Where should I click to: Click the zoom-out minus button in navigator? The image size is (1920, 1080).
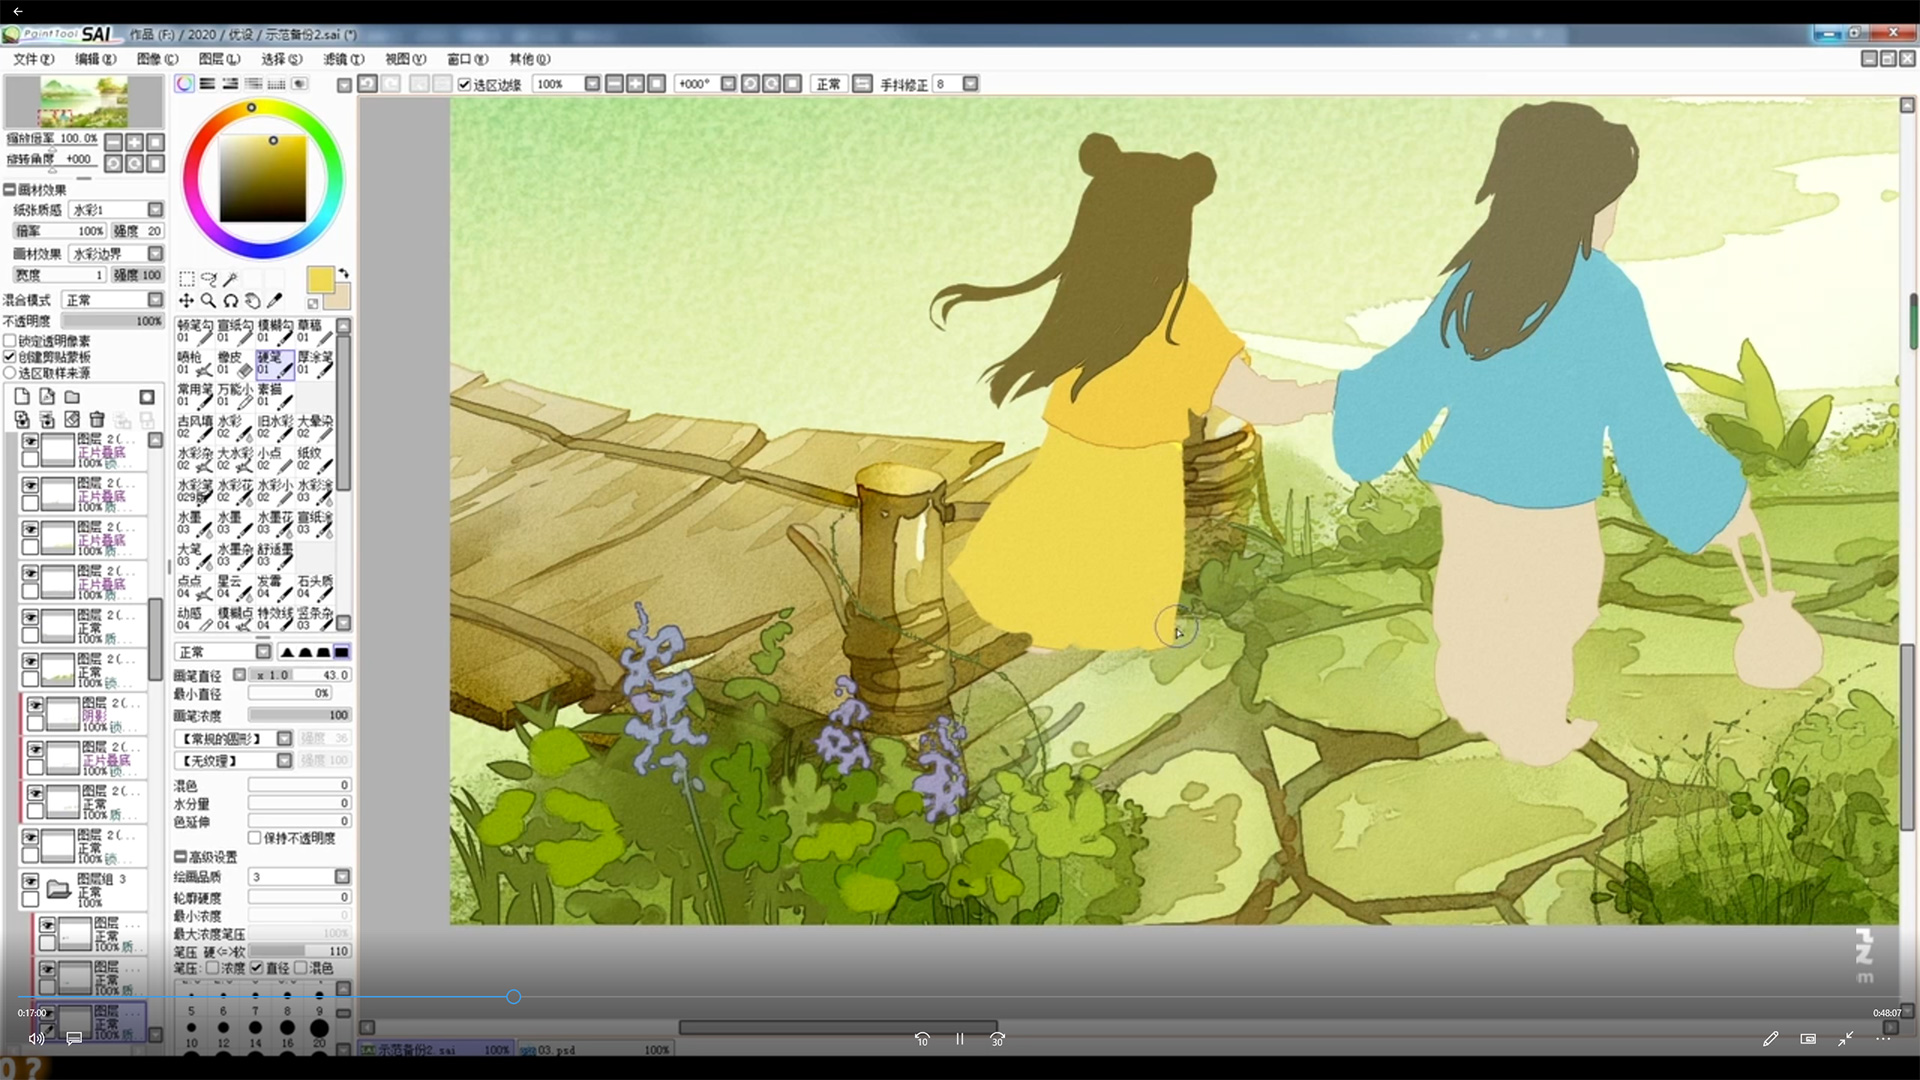click(113, 142)
